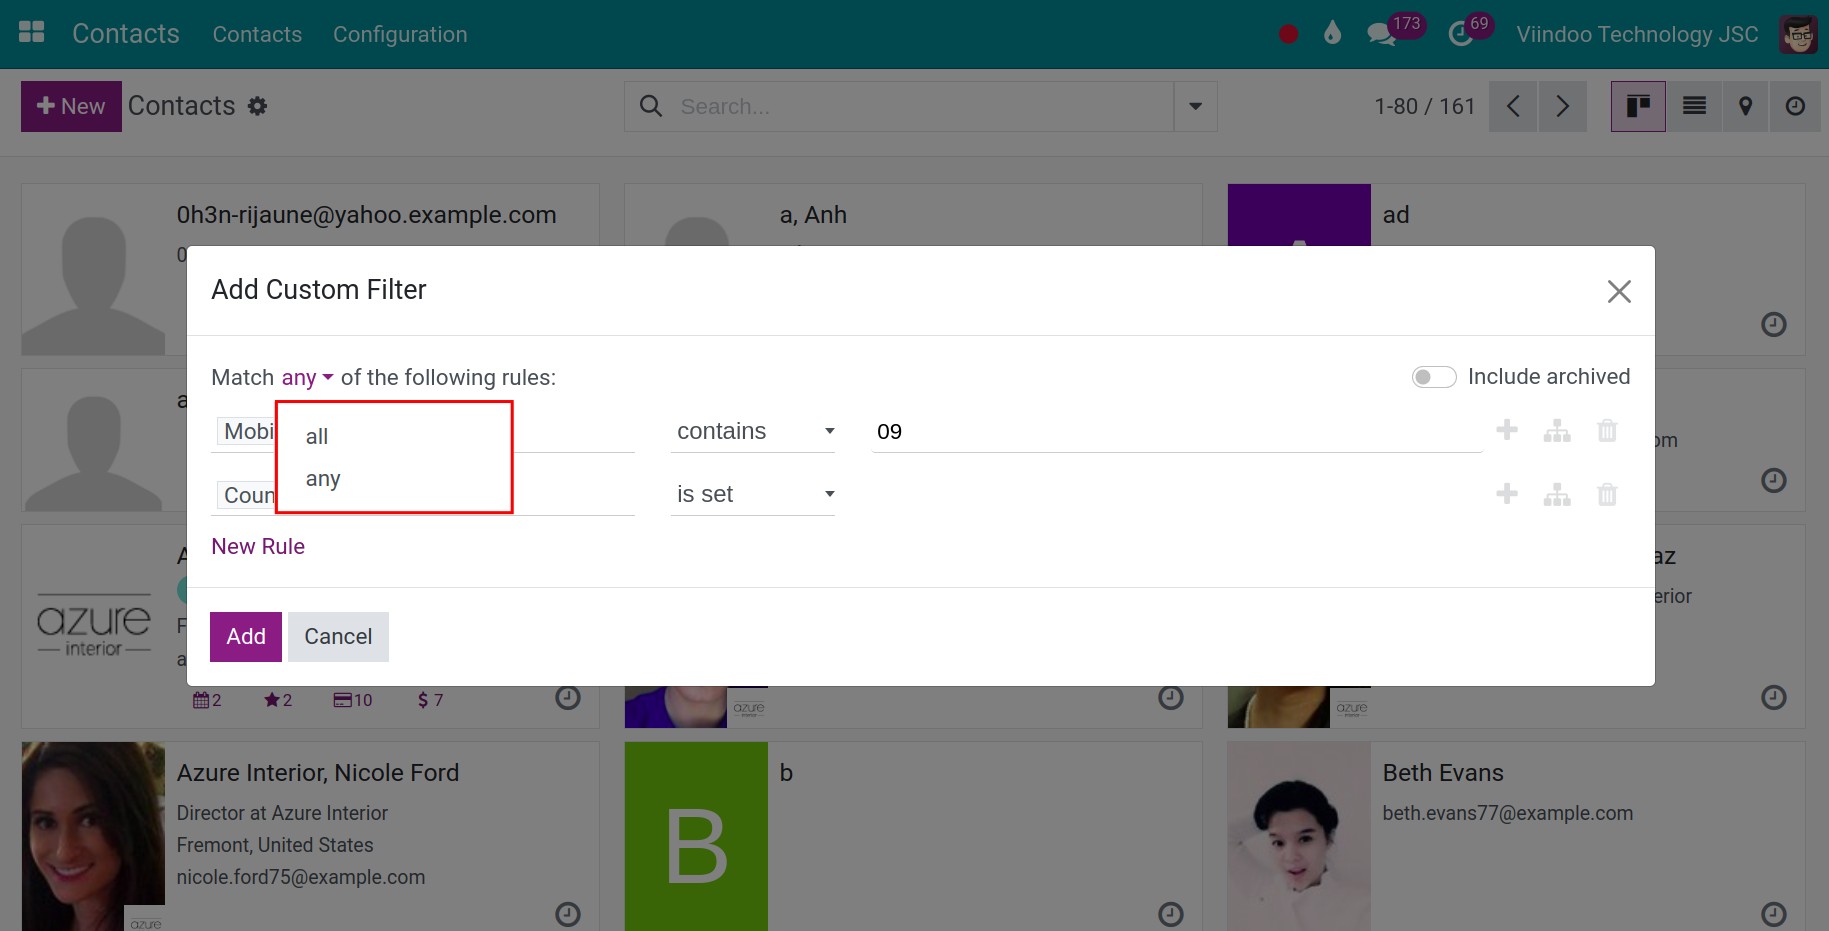Switch to list view
Screen dimensions: 1829x931
tap(1694, 106)
